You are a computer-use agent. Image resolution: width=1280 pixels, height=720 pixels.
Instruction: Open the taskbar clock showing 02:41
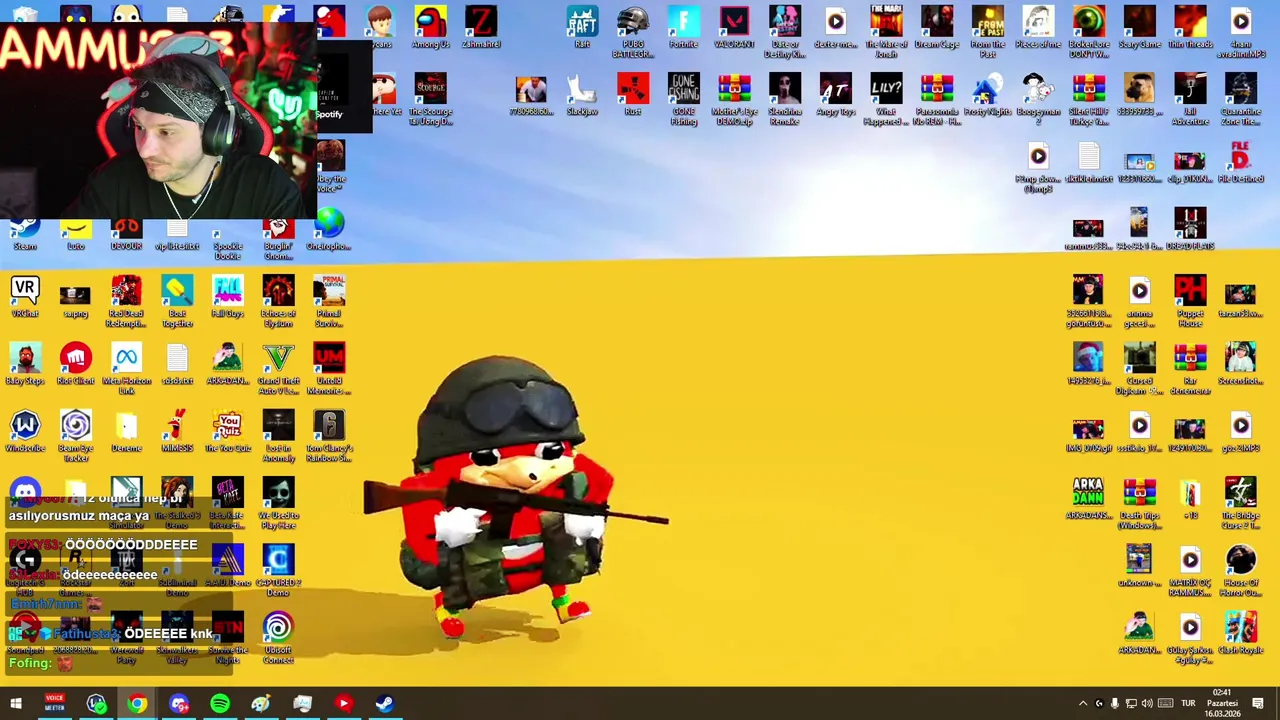point(1222,704)
